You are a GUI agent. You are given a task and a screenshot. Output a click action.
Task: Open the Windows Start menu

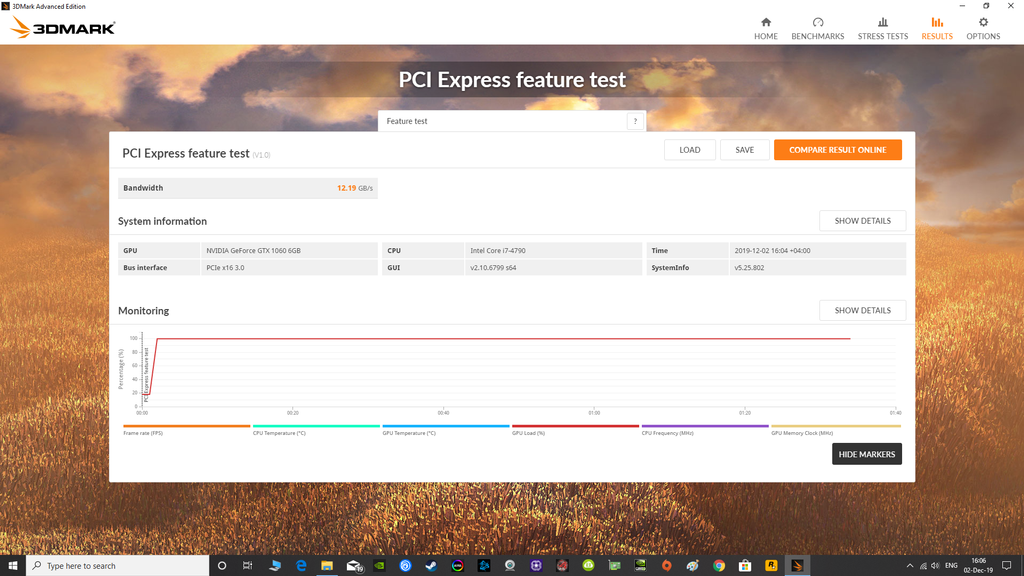(12, 566)
